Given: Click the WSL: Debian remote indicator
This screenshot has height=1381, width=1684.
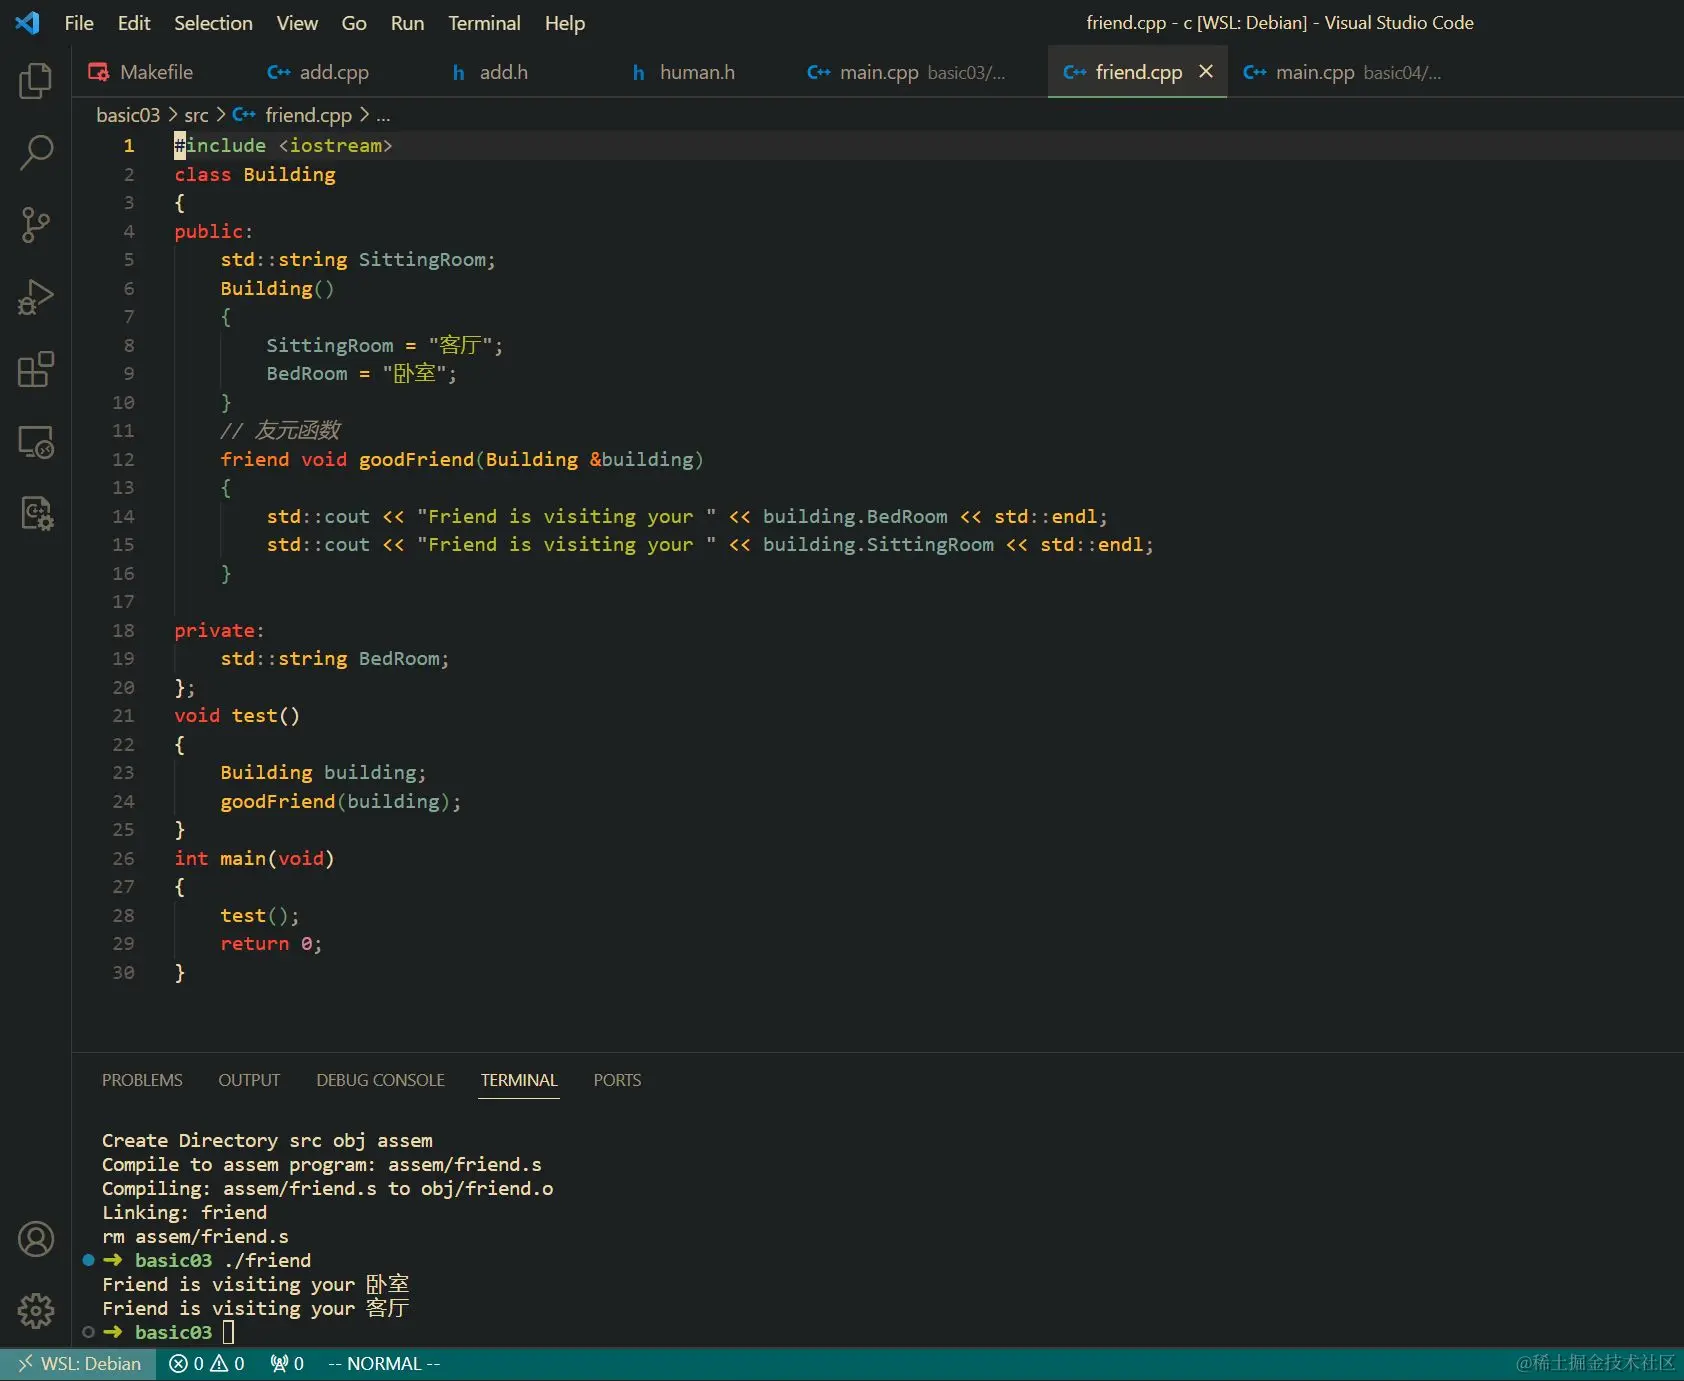Looking at the screenshot, I should (x=79, y=1364).
